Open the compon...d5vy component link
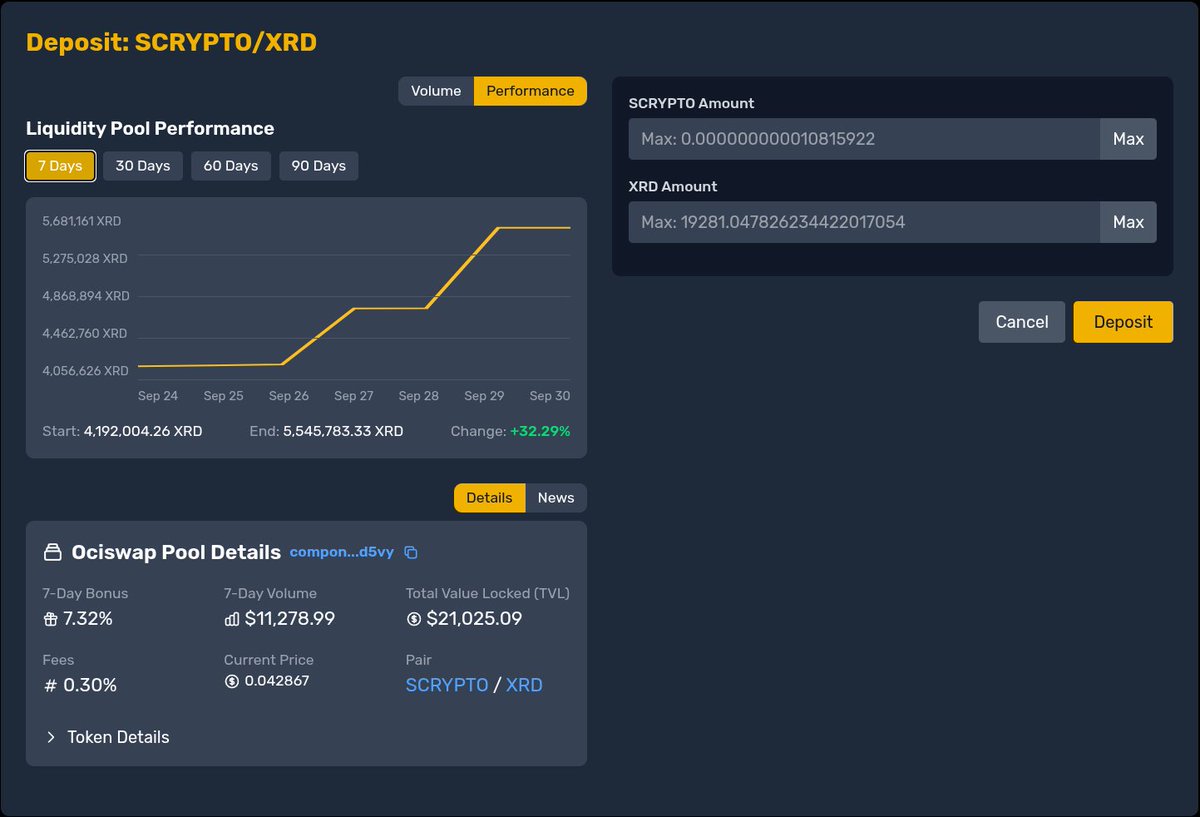 pos(342,552)
